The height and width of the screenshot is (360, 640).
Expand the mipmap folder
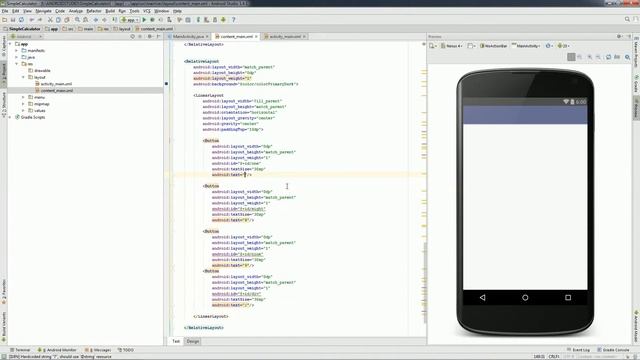point(23,104)
